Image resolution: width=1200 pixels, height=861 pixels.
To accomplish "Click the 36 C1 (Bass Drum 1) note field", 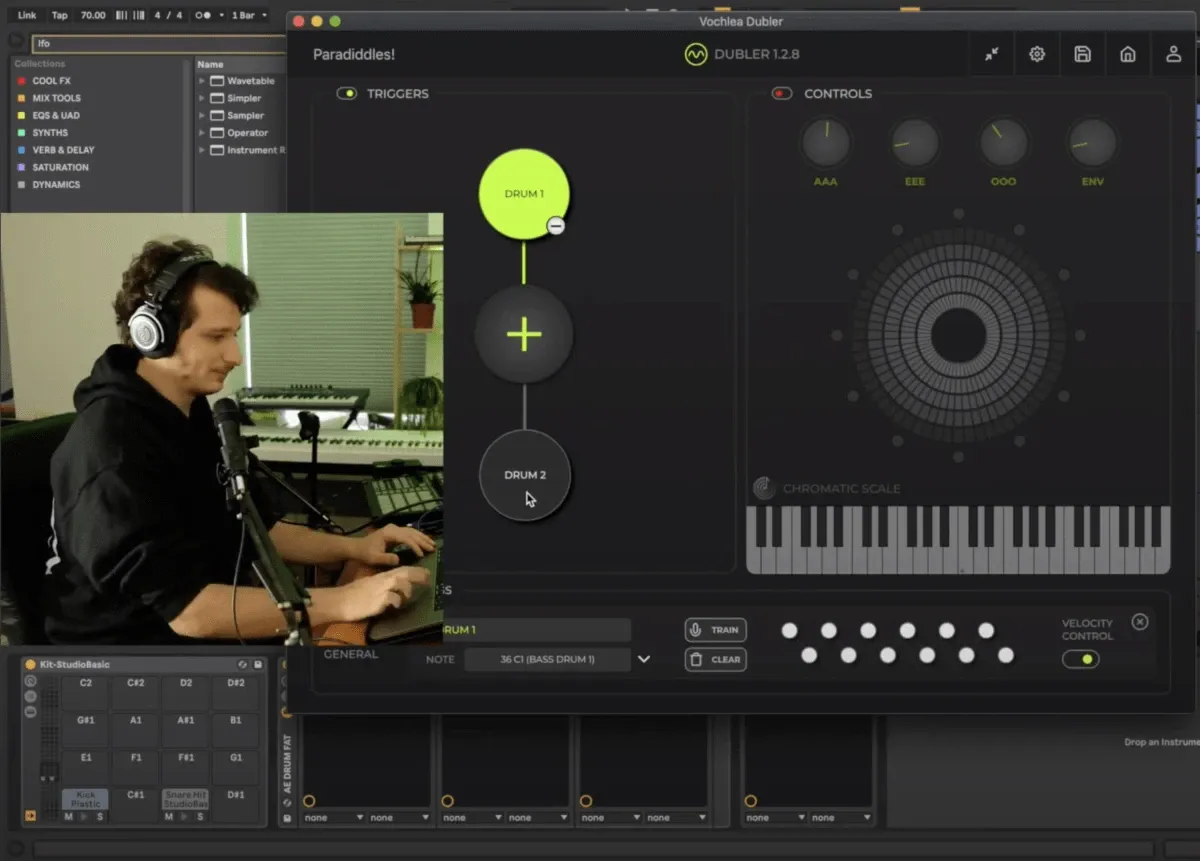I will pyautogui.click(x=547, y=659).
